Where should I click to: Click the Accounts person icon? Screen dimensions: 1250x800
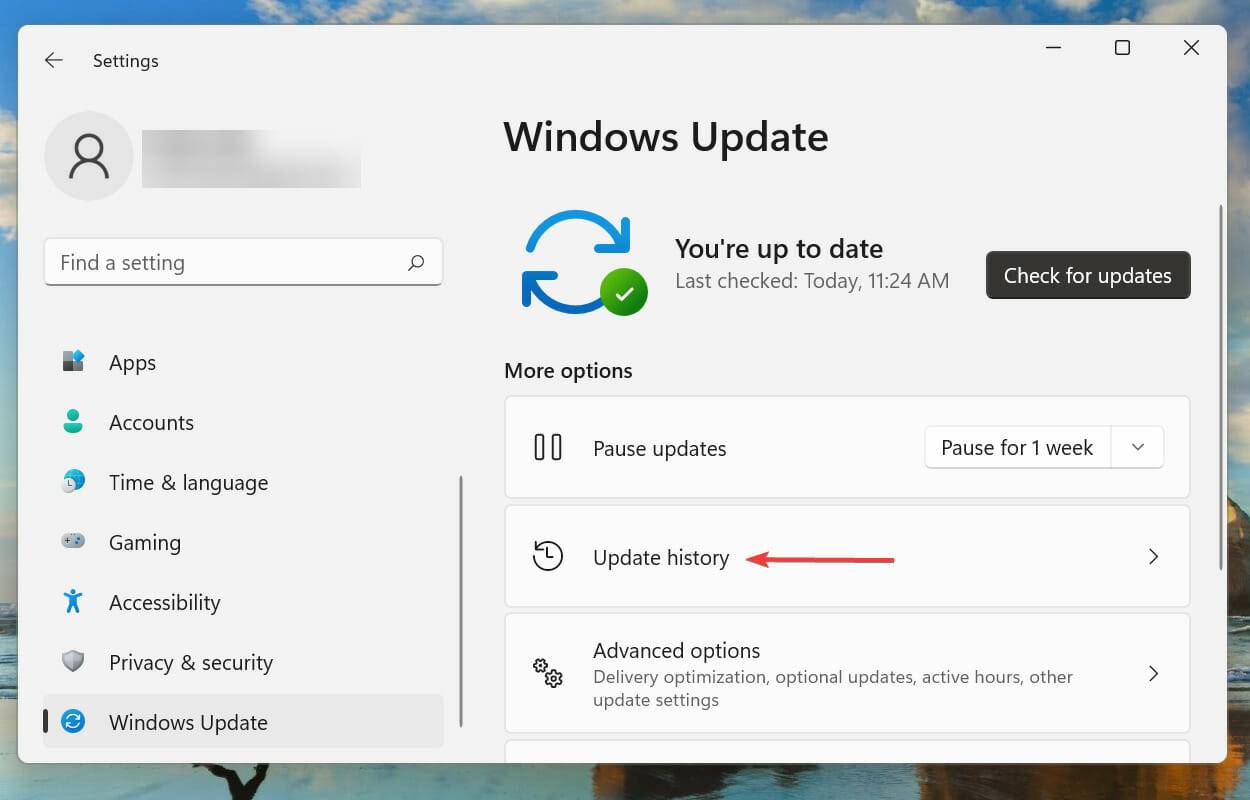point(73,422)
